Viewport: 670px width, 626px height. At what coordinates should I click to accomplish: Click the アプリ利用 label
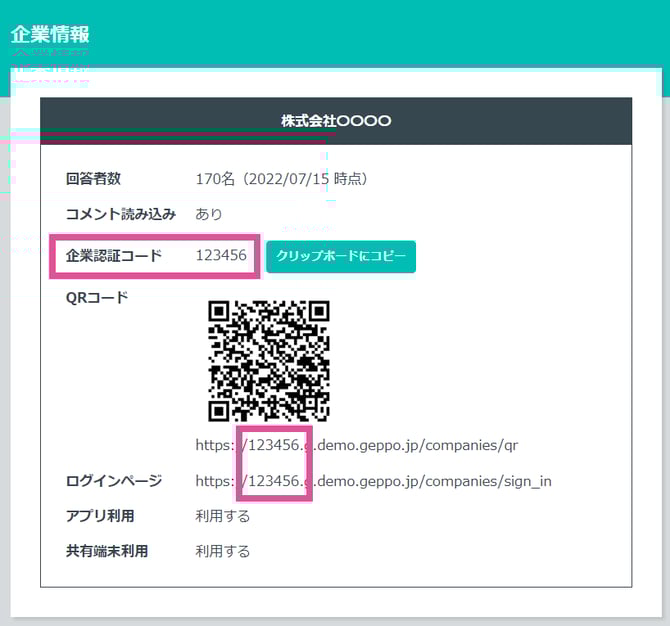(x=100, y=516)
